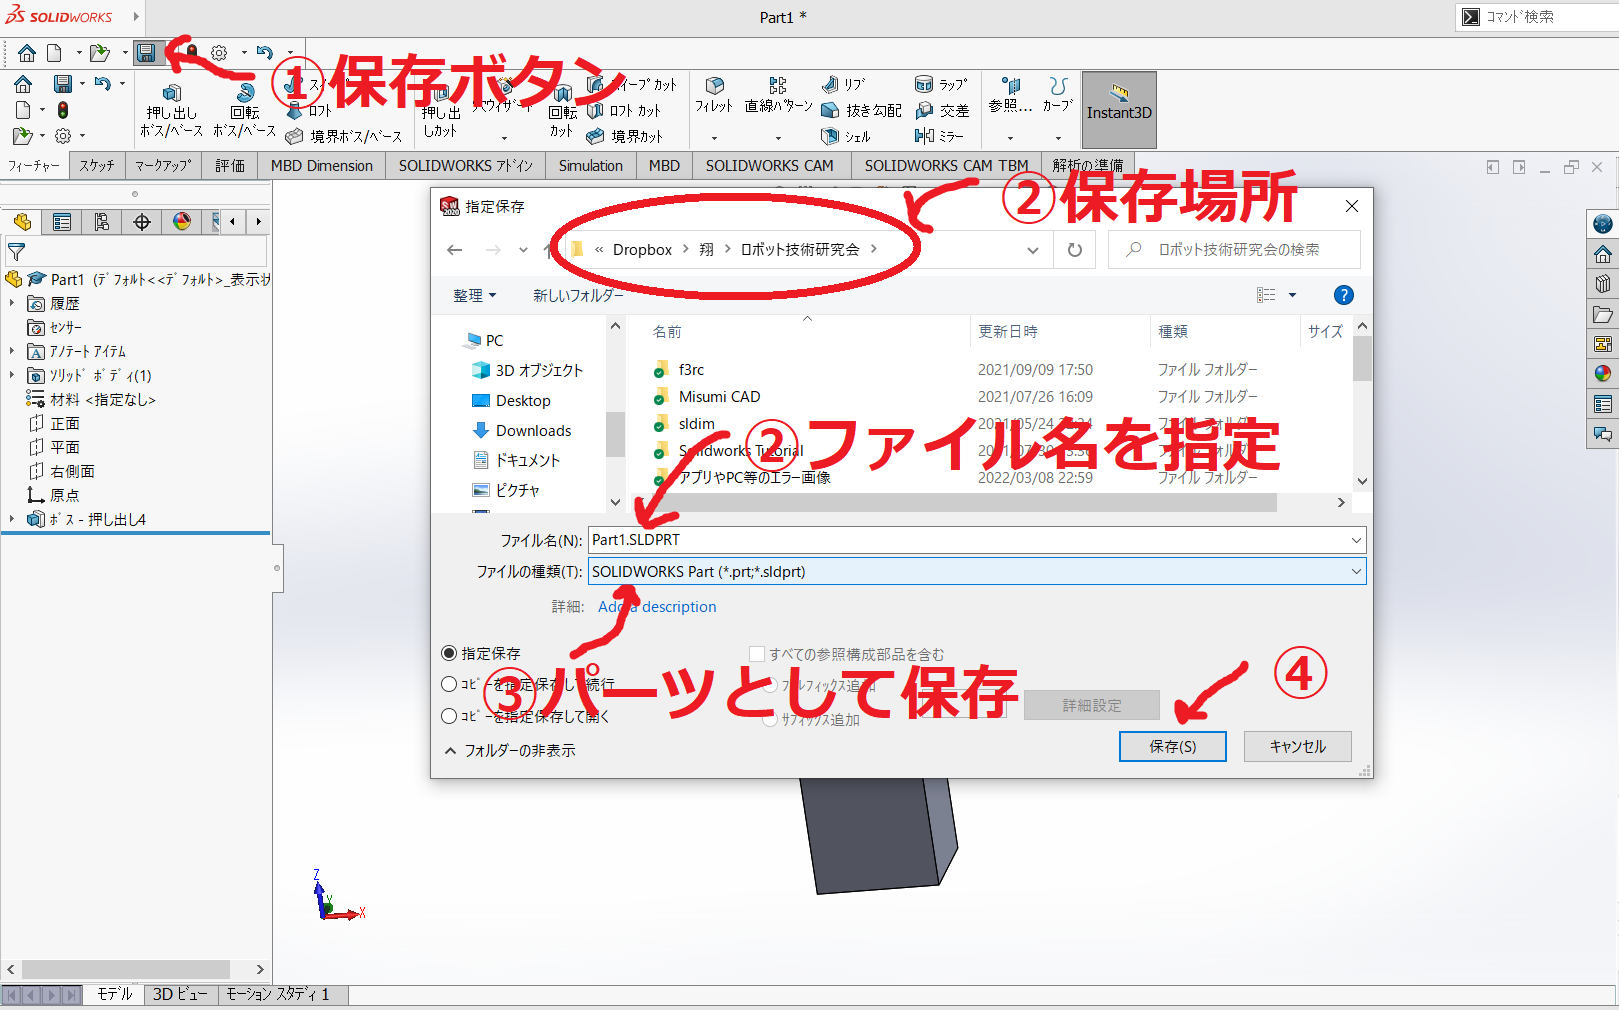
Task: Switch to the 評価 tab
Action: coord(230,165)
